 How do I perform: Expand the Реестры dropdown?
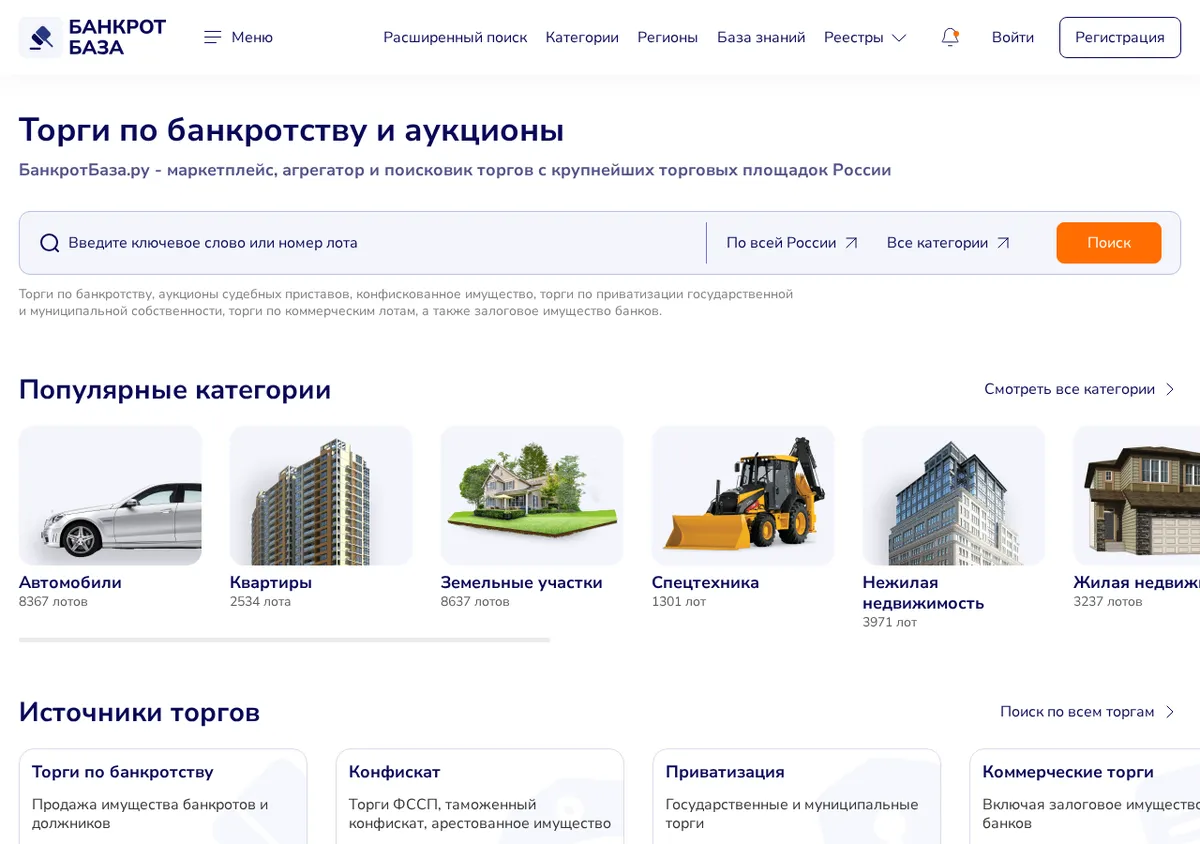tap(865, 37)
